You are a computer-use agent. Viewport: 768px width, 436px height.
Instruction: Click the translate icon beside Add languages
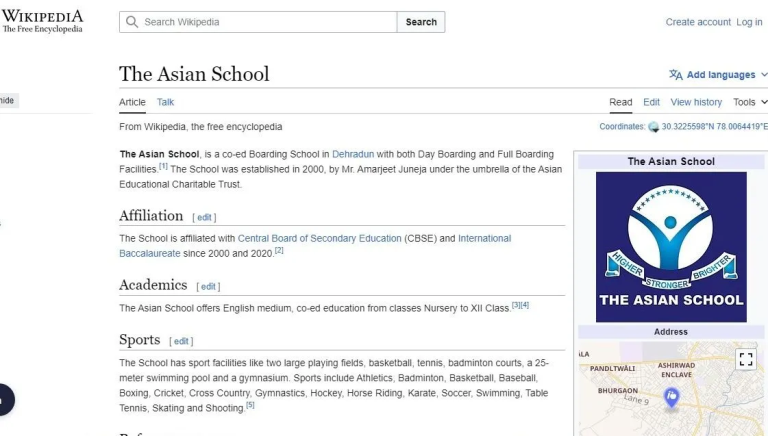coord(676,75)
